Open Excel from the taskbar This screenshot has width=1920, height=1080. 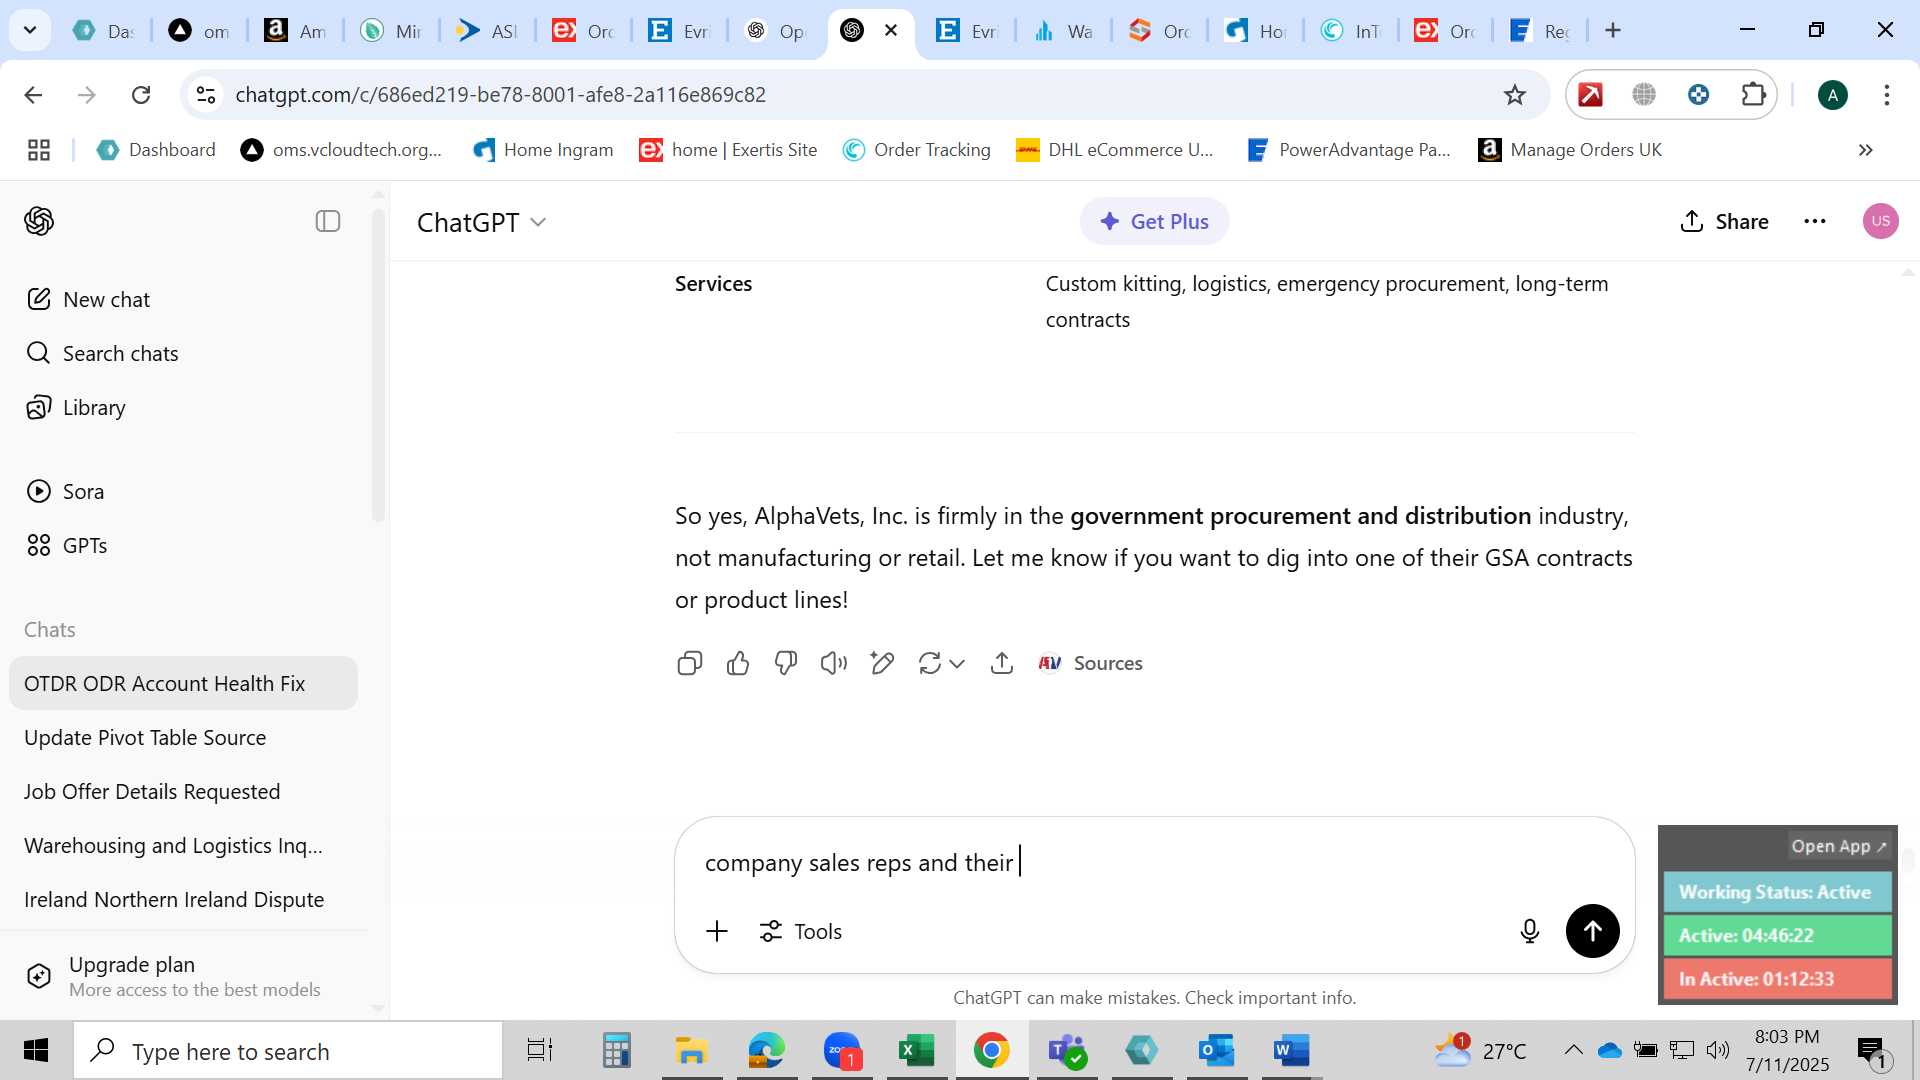[x=916, y=1051]
